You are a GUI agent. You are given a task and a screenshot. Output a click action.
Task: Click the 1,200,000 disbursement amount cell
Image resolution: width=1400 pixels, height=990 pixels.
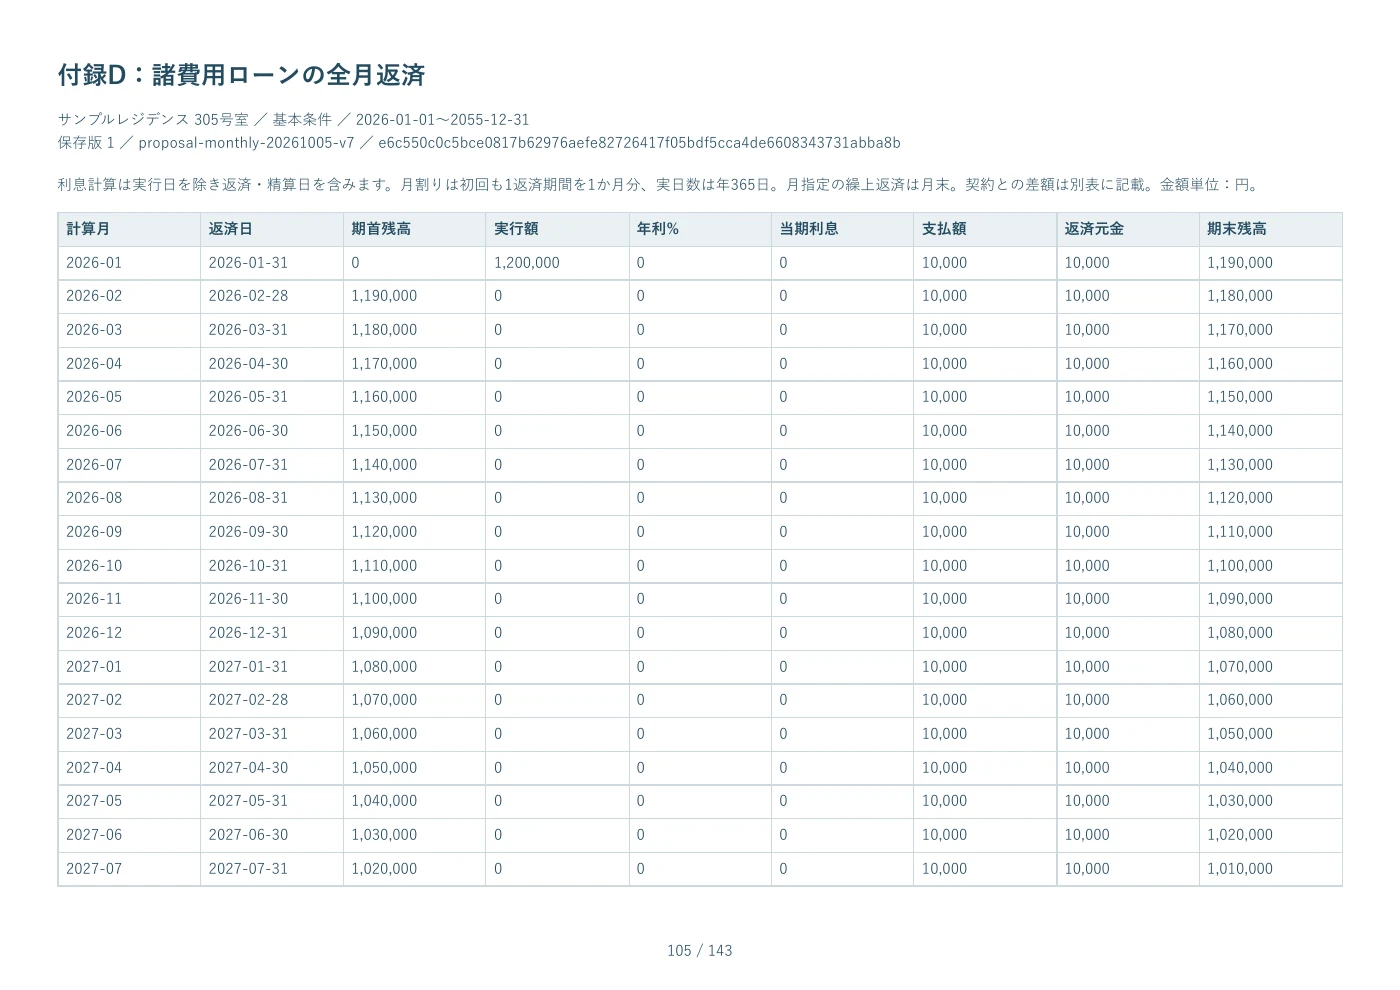click(x=557, y=263)
